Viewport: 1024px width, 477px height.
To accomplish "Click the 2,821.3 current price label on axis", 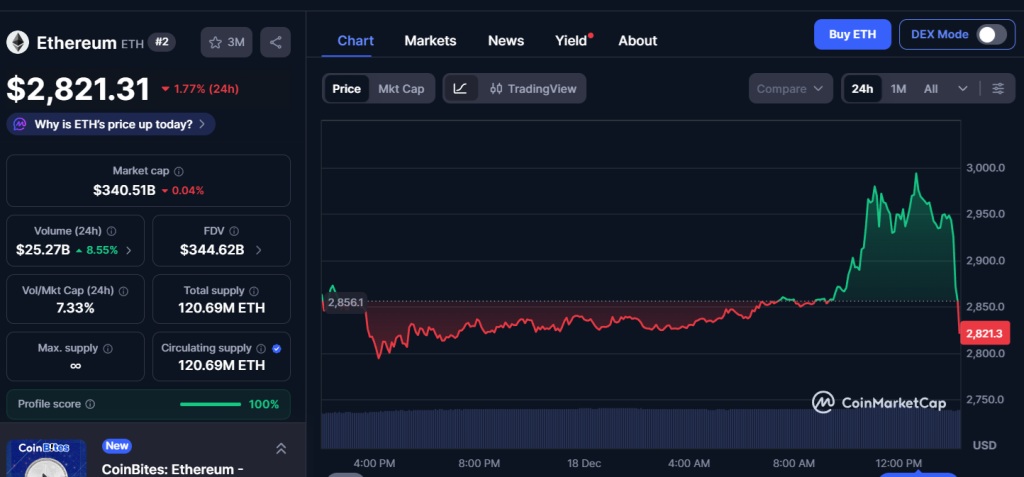I will tap(984, 333).
